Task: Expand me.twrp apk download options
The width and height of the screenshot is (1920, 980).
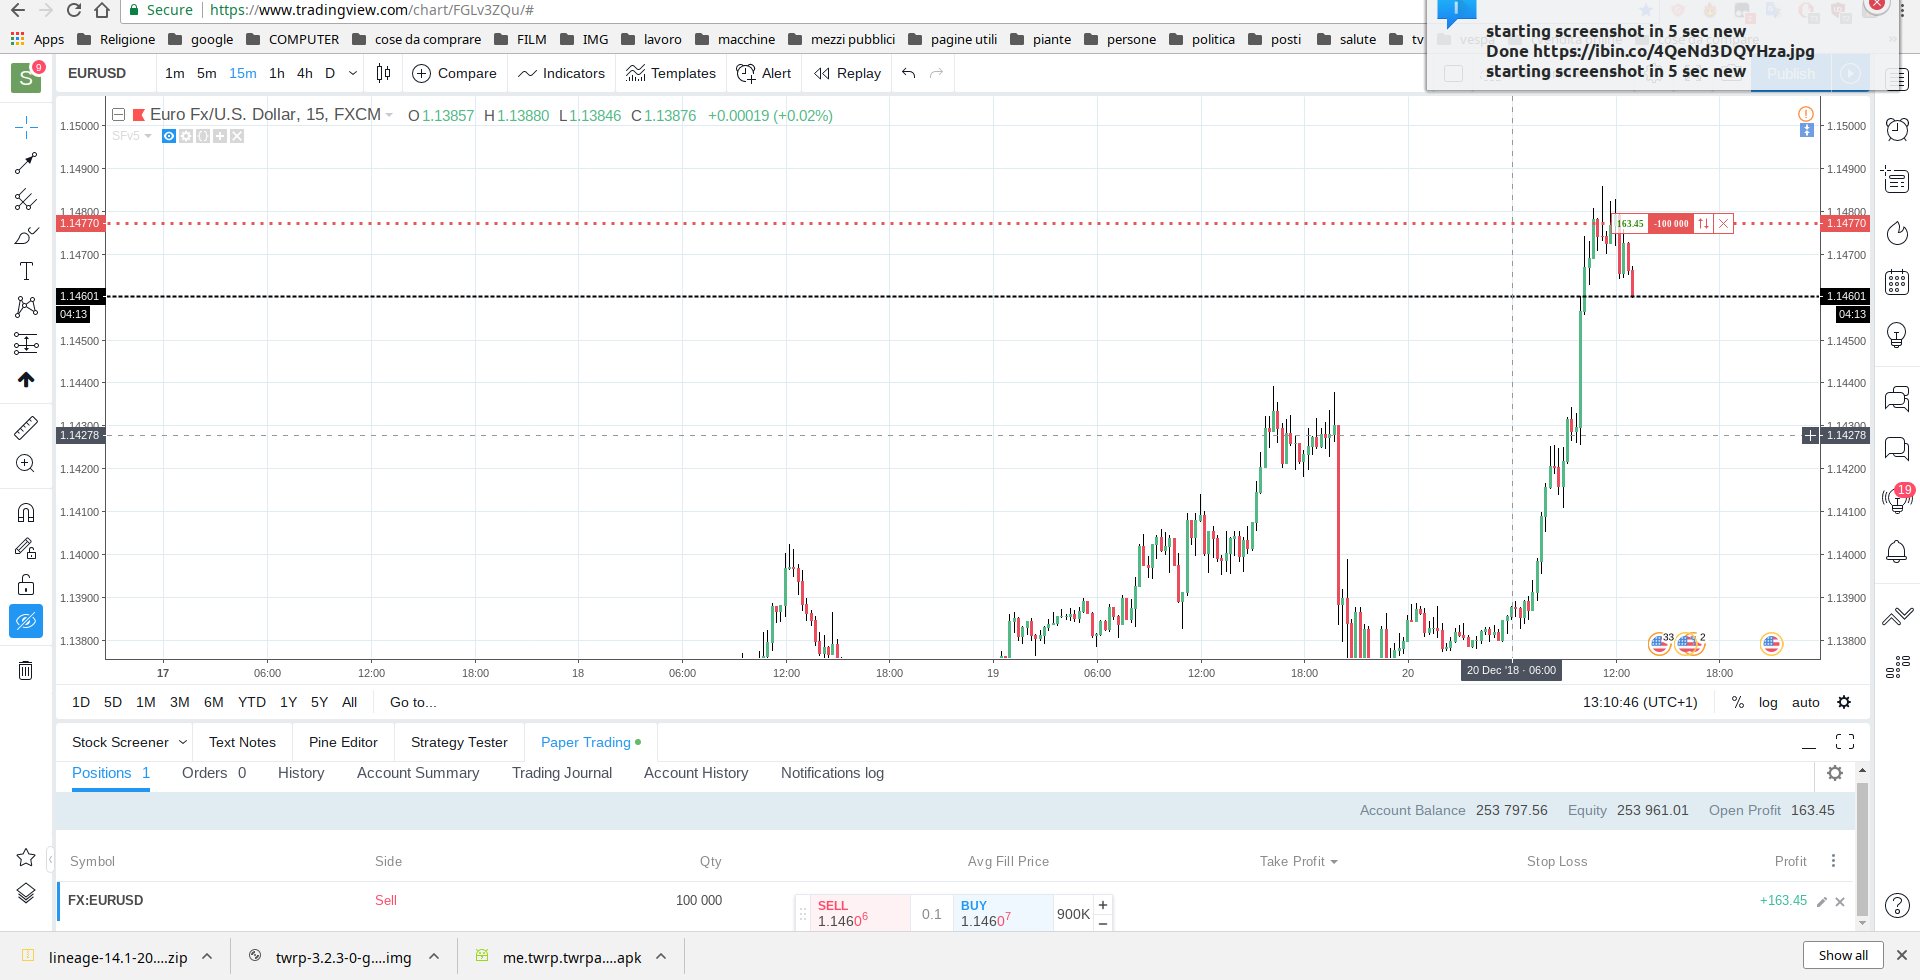Action: [661, 957]
